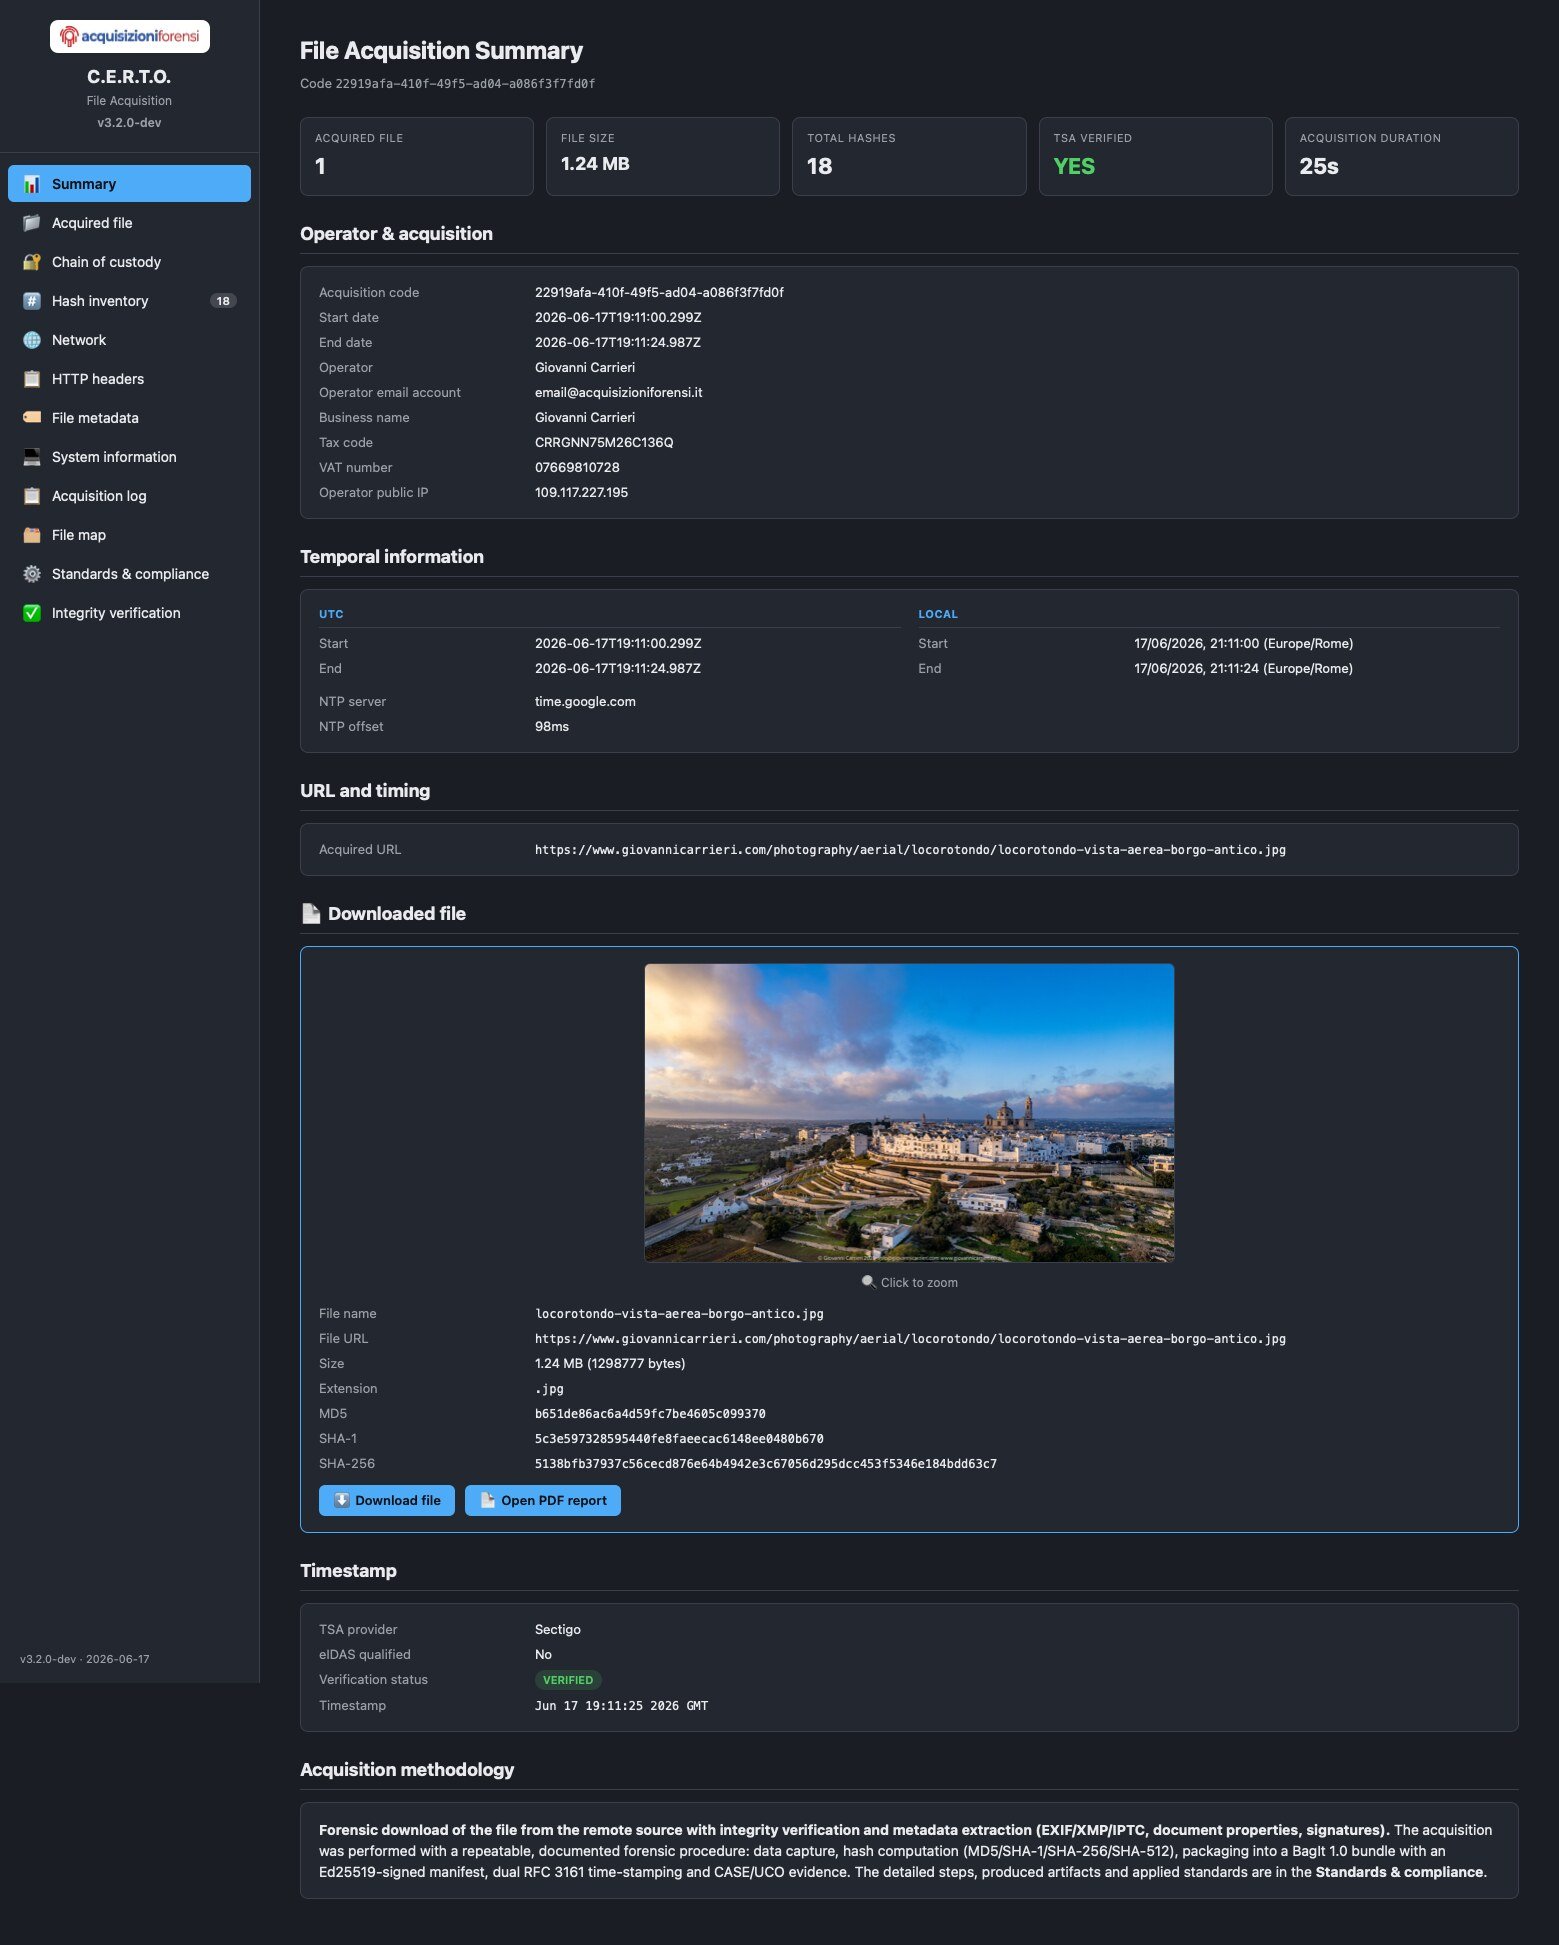Open HTTP headers page
Screen dimensions: 1559x1945
[129, 379]
